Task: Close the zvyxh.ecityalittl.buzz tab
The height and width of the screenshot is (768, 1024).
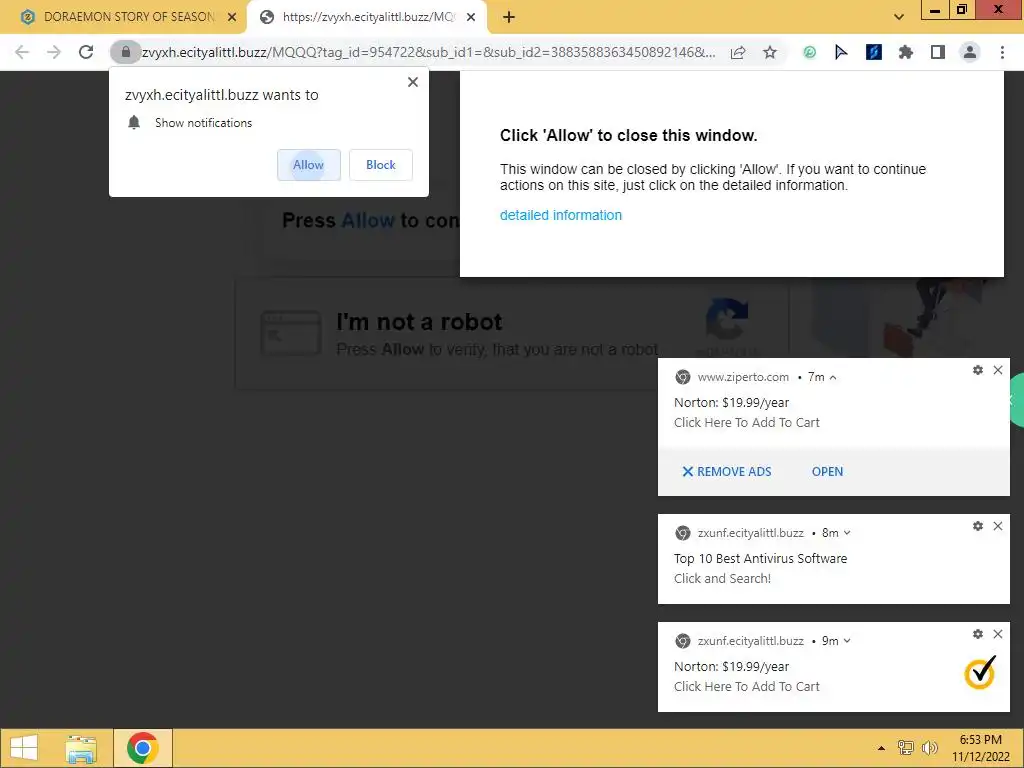Action: 471,18
